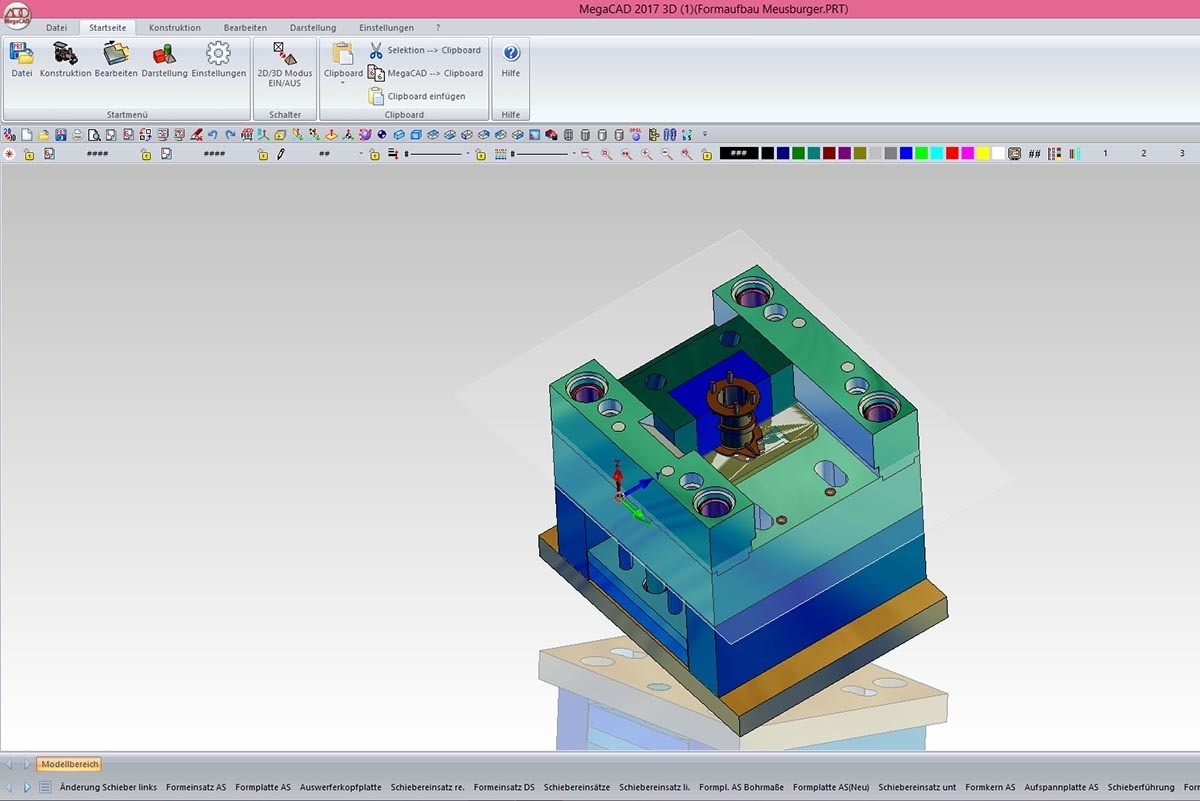Click the new document icon
The width and height of the screenshot is (1200, 801).
point(27,134)
